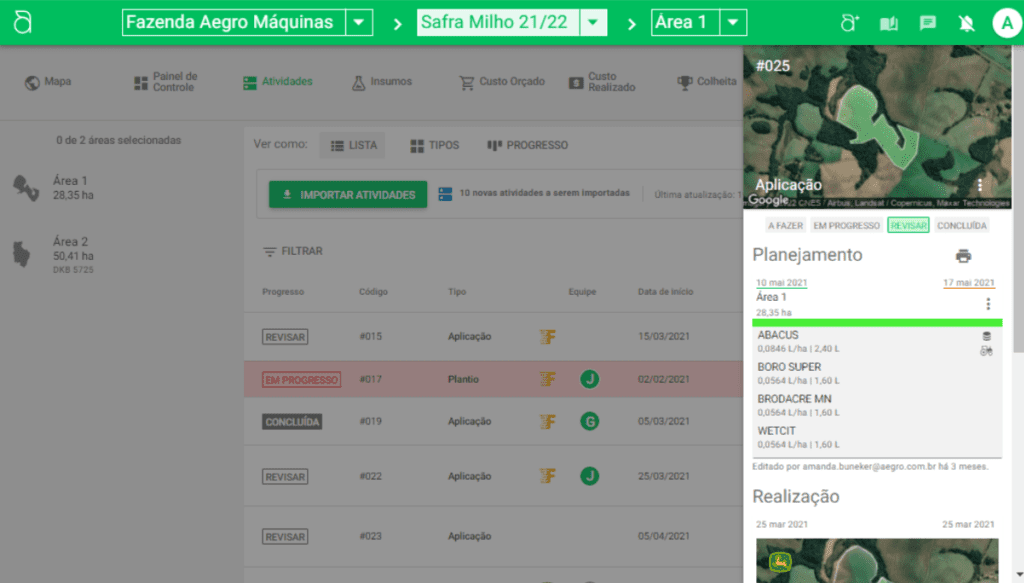The height and width of the screenshot is (583, 1024).
Task: Unmute the notifications bell
Action: (966, 22)
